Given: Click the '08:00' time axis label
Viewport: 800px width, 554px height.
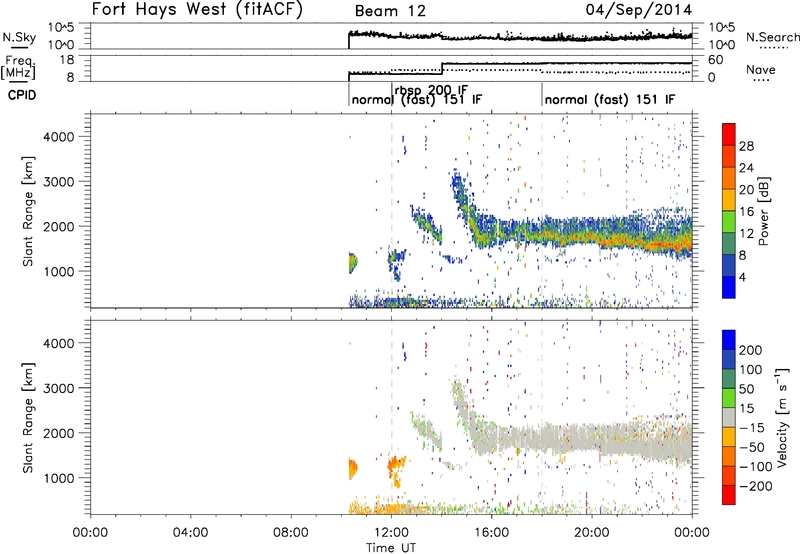Looking at the screenshot, I should (x=291, y=533).
